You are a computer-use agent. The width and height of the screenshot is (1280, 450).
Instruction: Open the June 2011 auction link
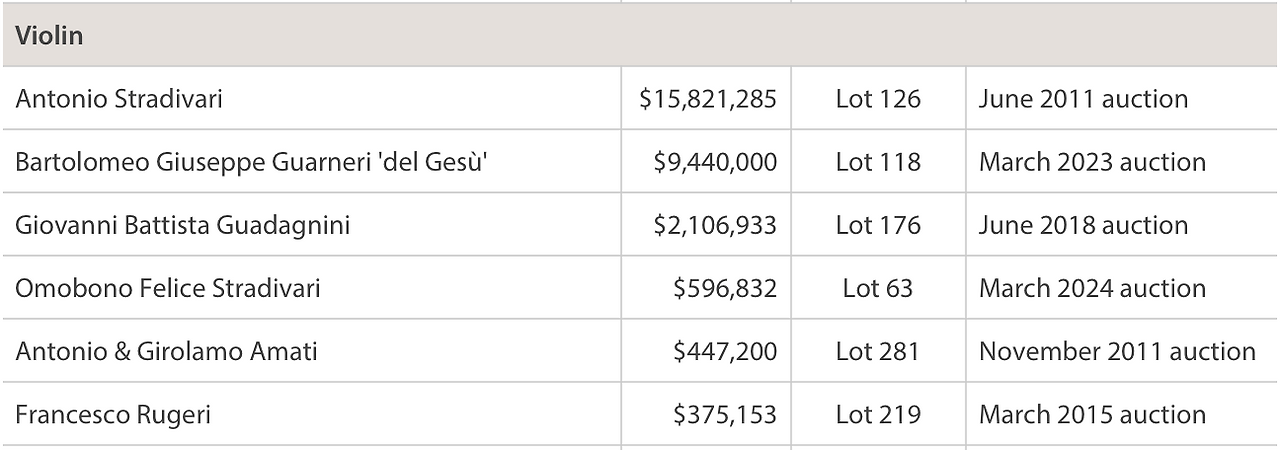tap(1083, 99)
